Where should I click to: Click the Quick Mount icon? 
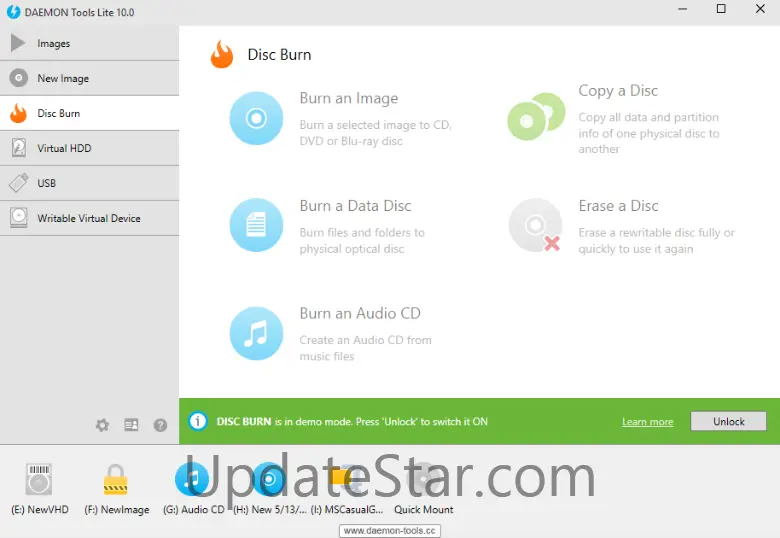[x=423, y=479]
